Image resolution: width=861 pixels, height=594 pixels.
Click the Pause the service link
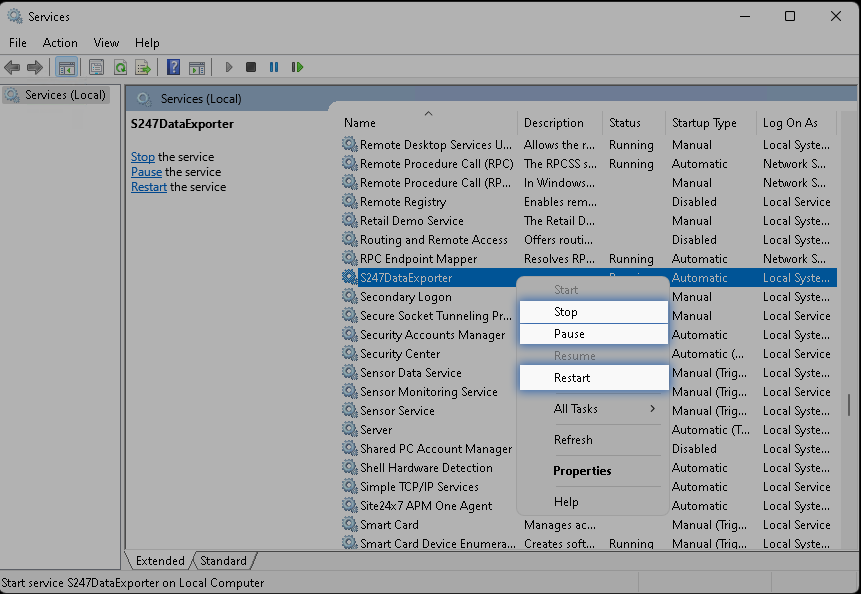click(x=146, y=171)
